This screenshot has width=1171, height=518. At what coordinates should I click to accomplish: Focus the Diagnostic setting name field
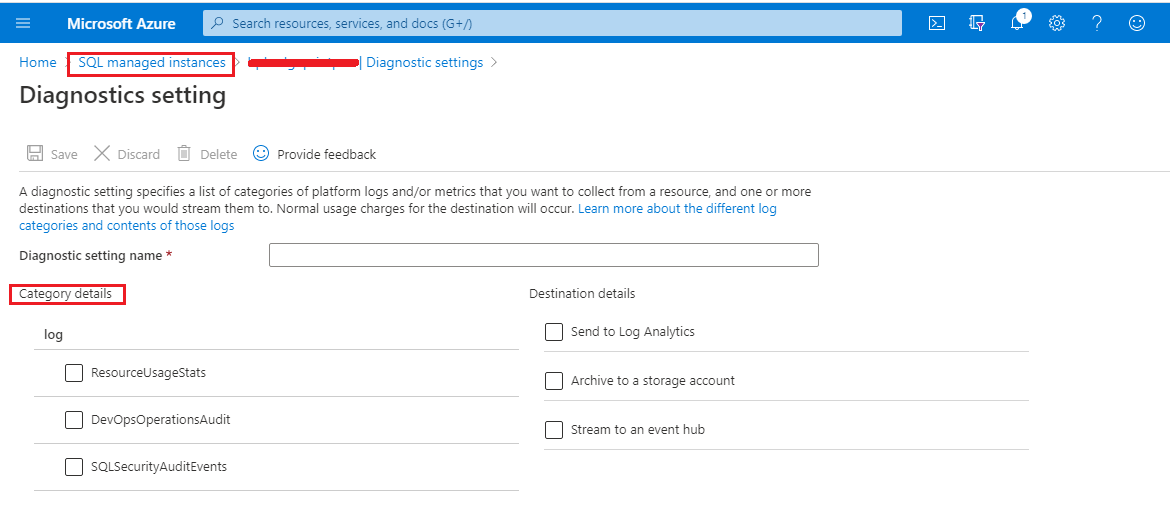543,255
